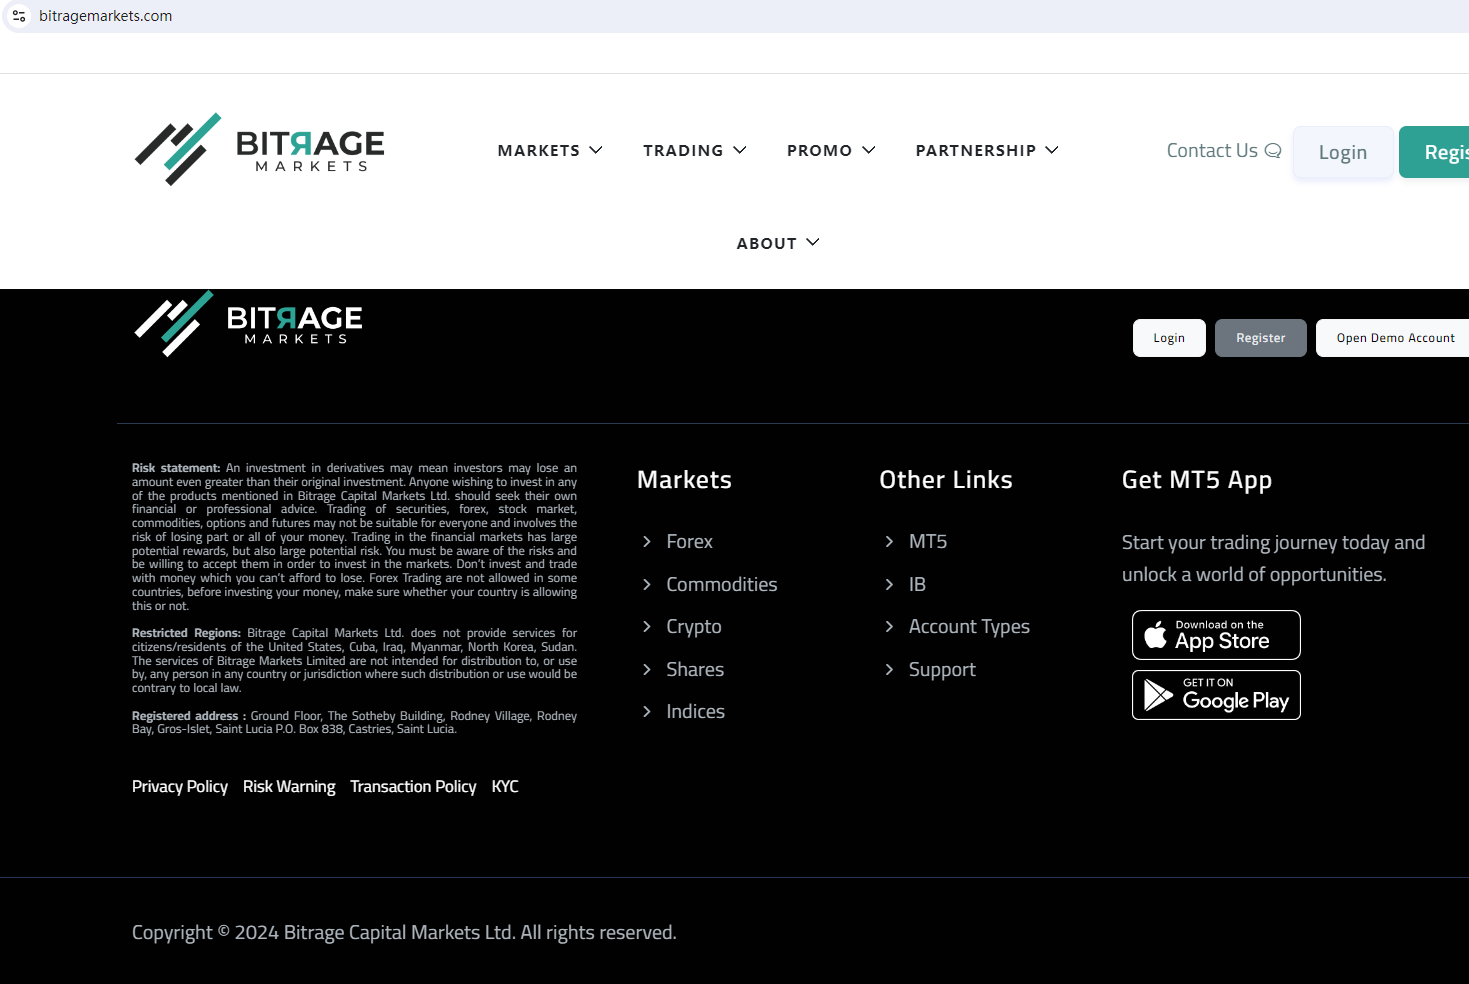This screenshot has width=1469, height=984.
Task: Click the Bitrage Markets logo in header
Action: point(260,150)
